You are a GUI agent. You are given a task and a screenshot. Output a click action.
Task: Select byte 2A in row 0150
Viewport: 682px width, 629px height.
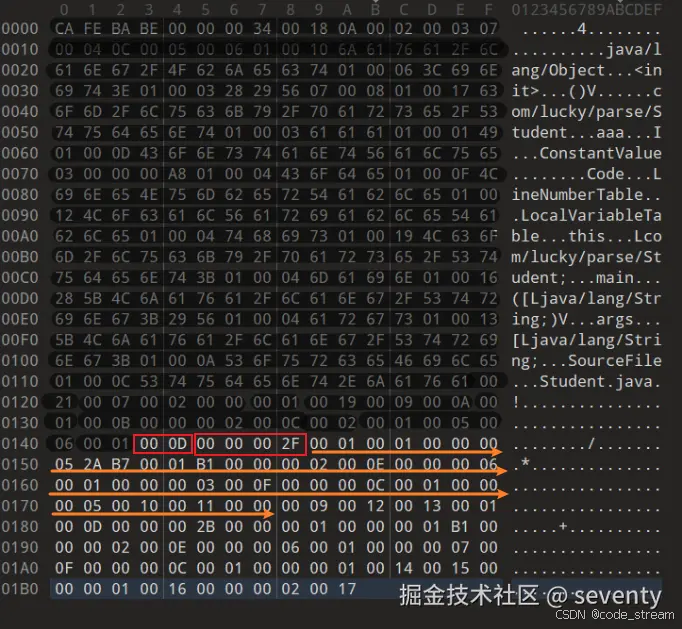click(x=92, y=465)
